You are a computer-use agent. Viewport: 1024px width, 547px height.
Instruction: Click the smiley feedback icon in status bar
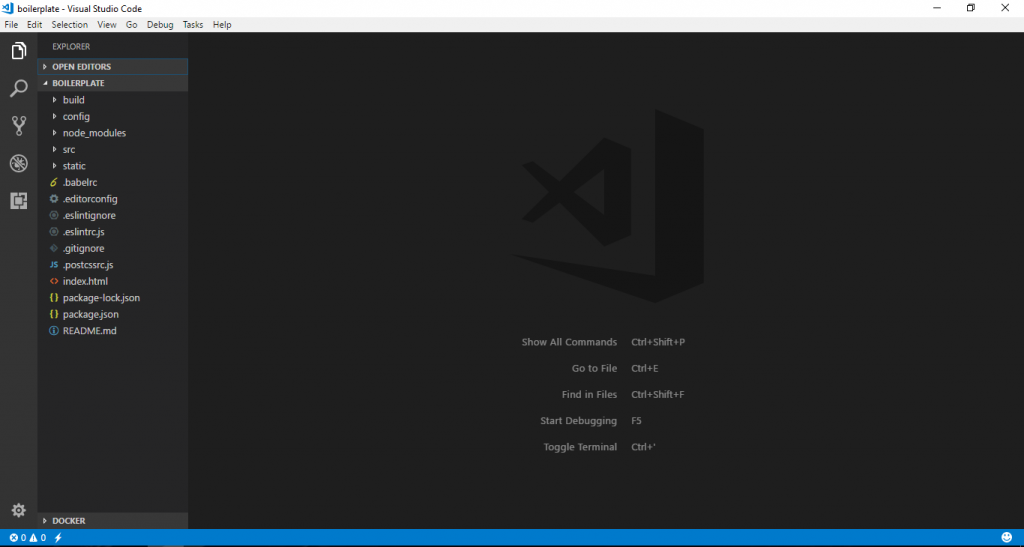[x=1006, y=538]
